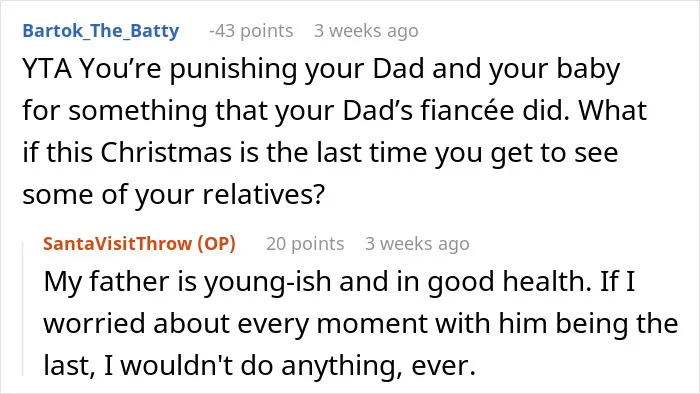
Task: Click the word punishing in comment
Action: tap(233, 71)
